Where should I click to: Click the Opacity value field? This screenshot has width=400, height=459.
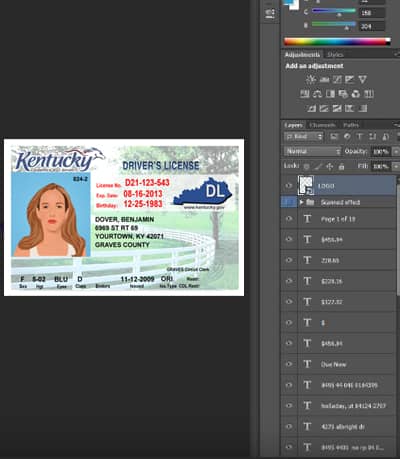click(x=380, y=152)
